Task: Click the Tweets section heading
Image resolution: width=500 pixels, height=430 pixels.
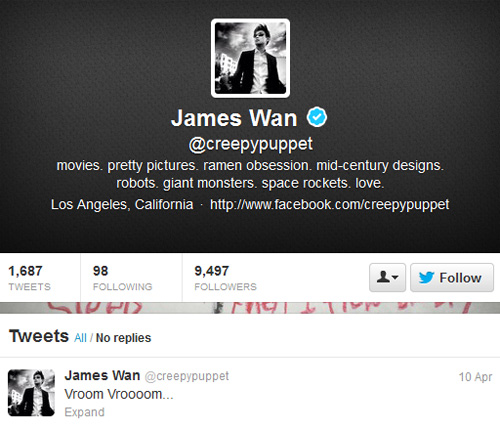Action: point(39,336)
